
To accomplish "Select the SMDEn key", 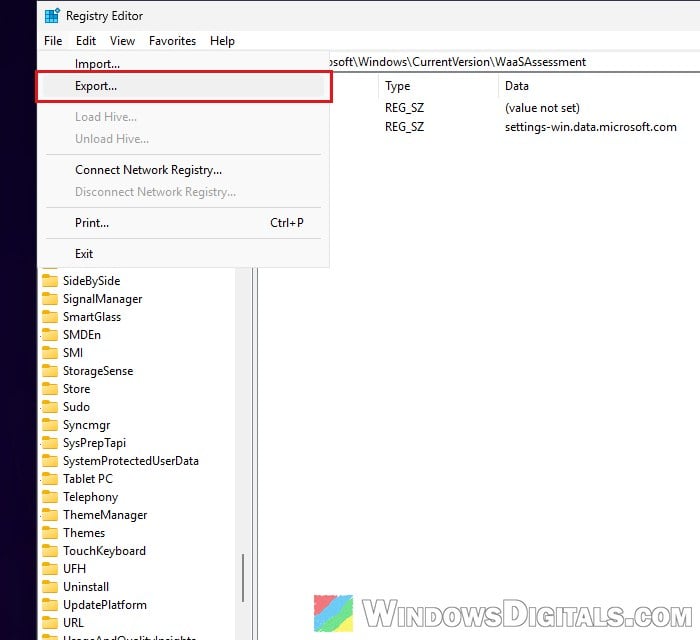I will [82, 335].
